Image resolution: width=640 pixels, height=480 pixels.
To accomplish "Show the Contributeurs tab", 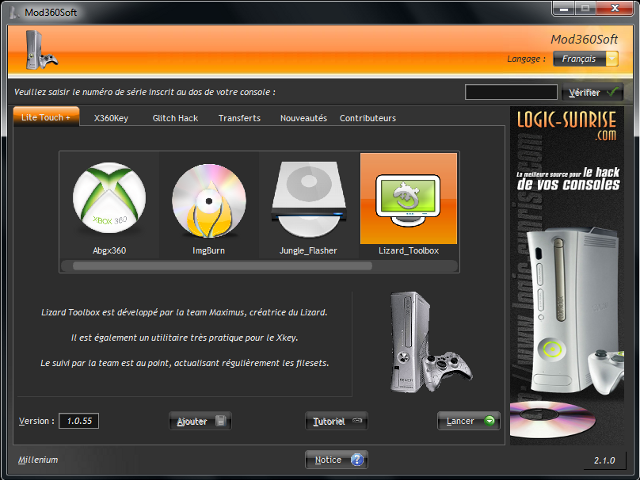I will [367, 118].
